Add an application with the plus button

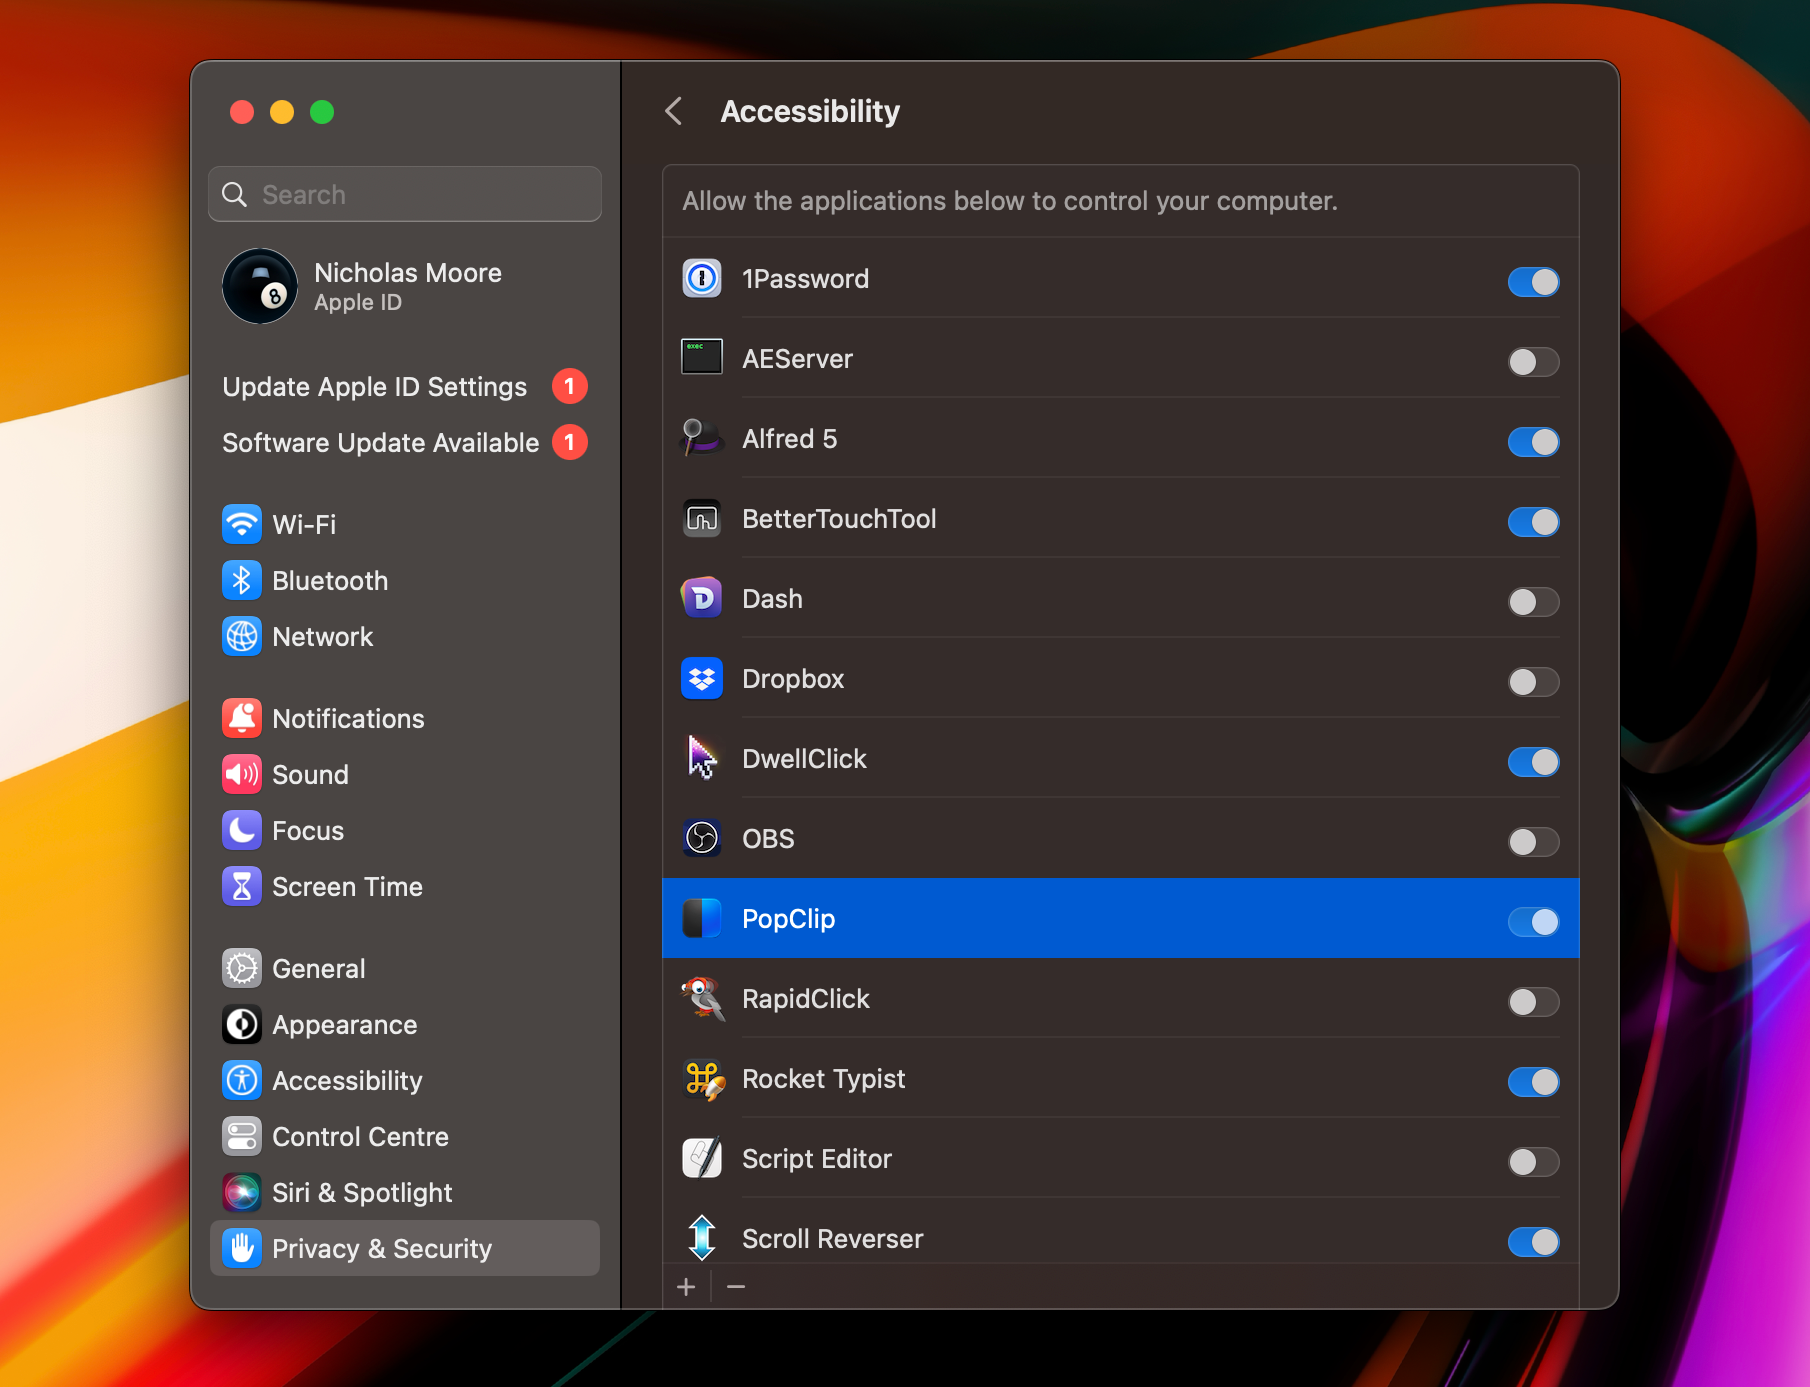686,1287
